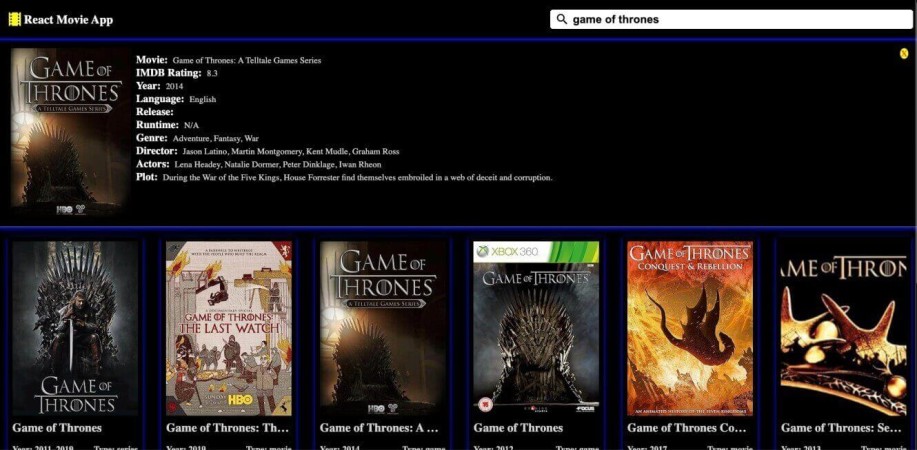This screenshot has height=450, width=917.
Task: Click the 'Game of Thrones Co...' card title
Action: (x=687, y=428)
